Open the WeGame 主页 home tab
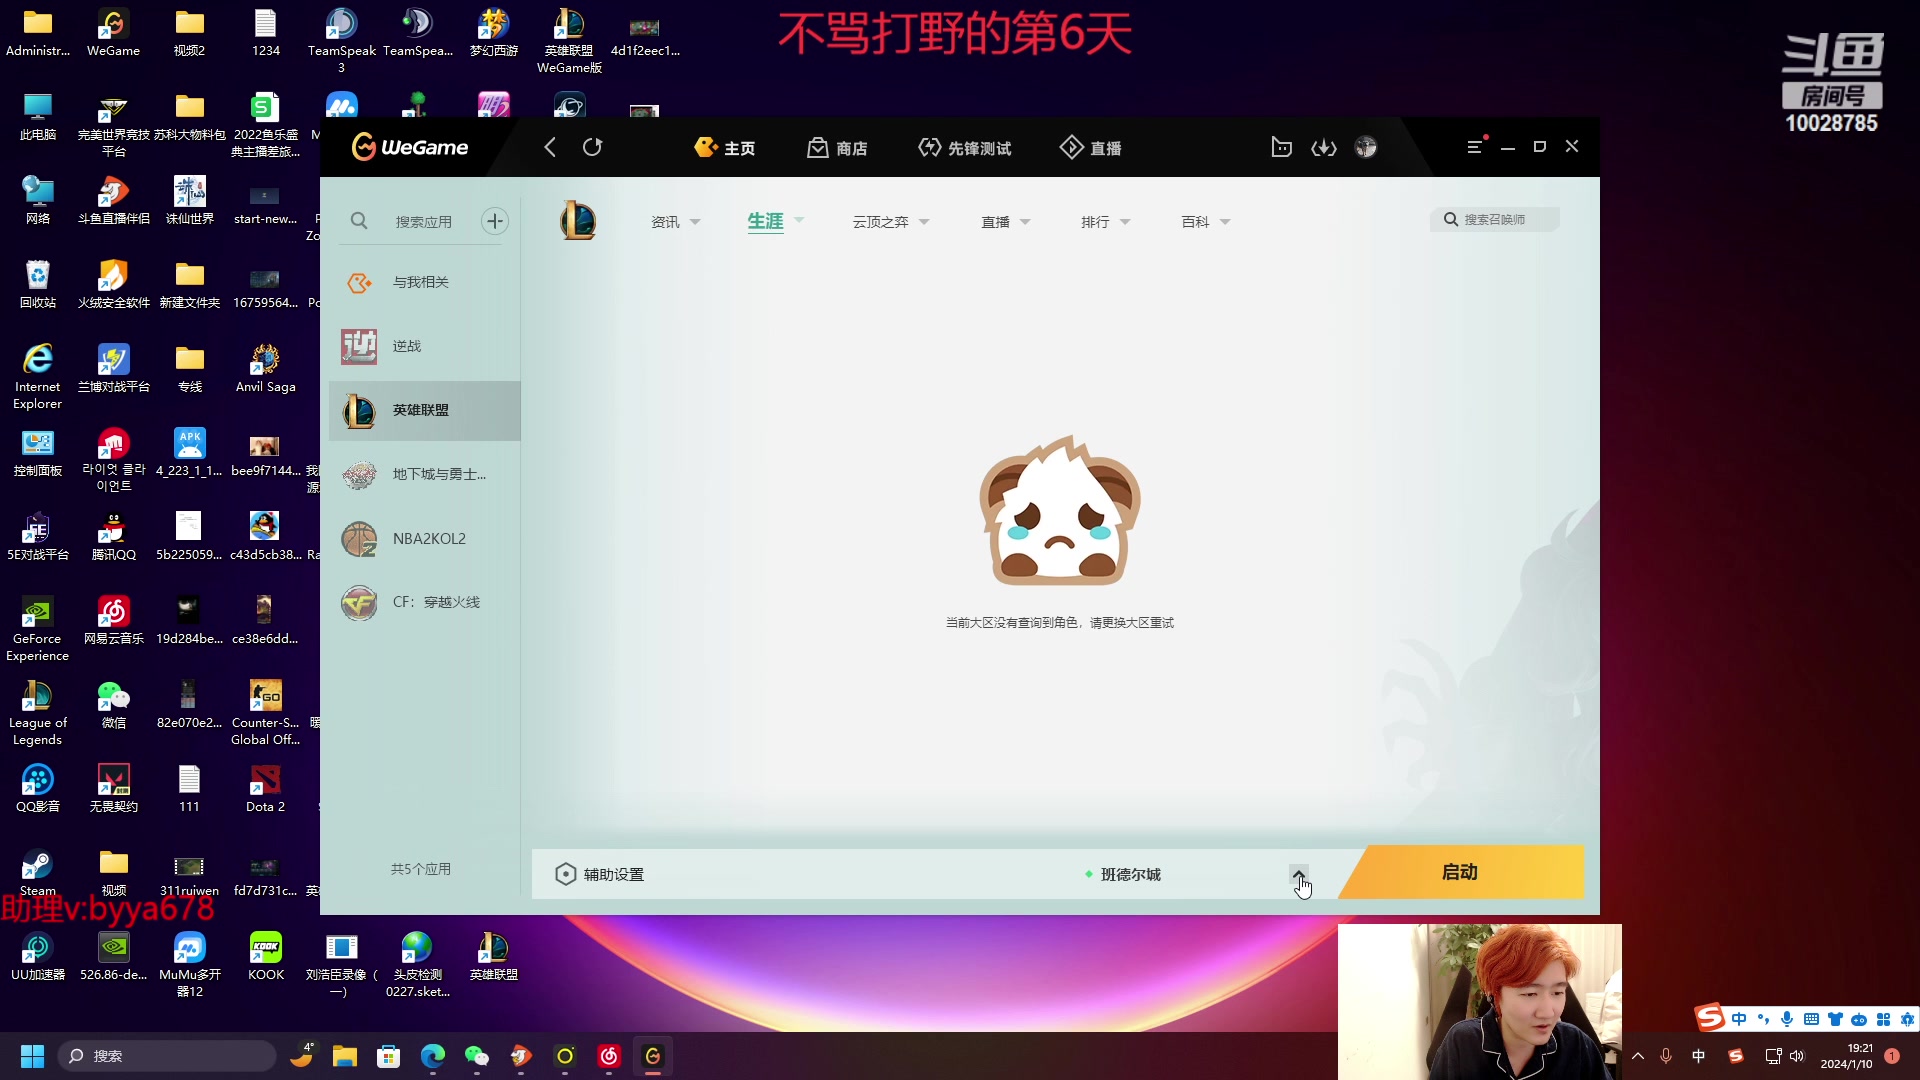The height and width of the screenshot is (1080, 1920). [x=724, y=148]
